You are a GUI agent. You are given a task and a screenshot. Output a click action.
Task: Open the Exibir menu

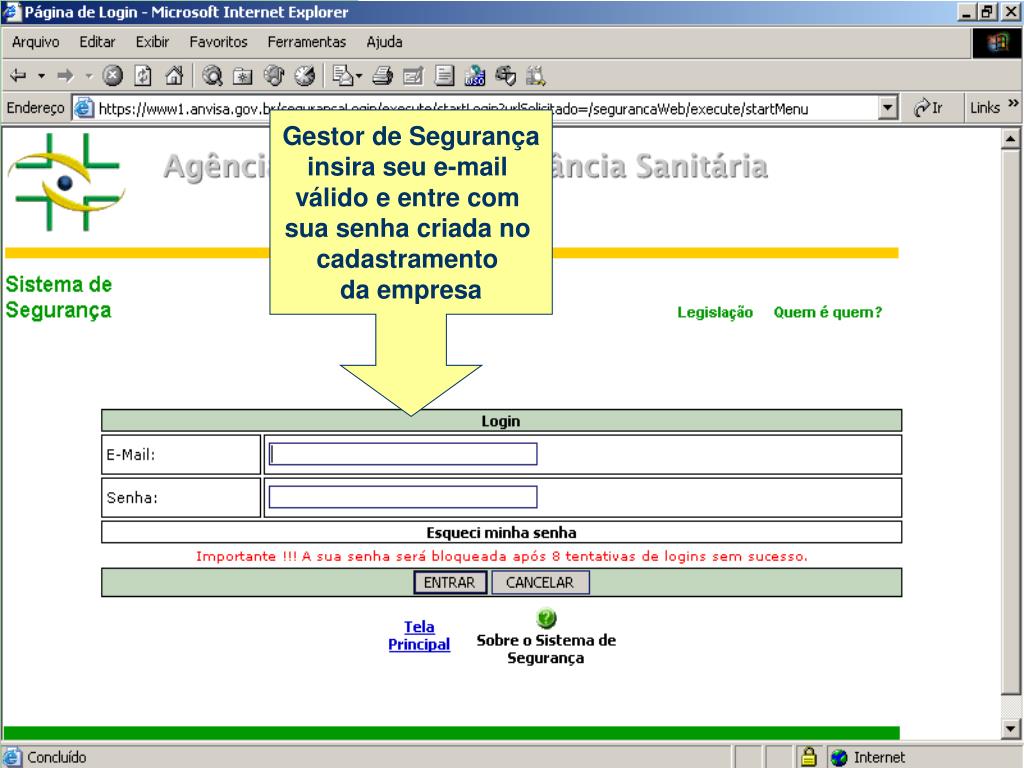tap(152, 42)
